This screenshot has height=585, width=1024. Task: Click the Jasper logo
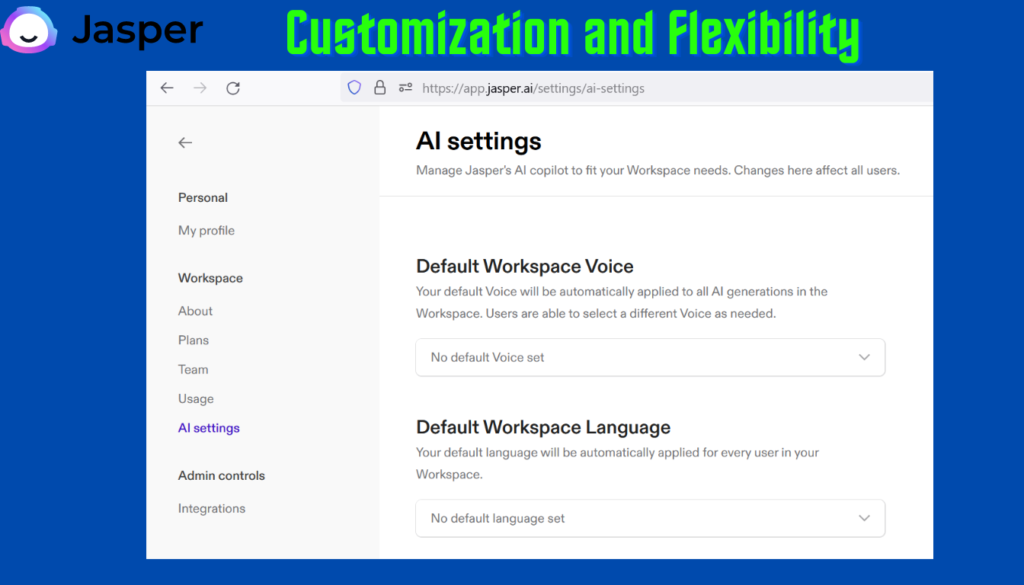point(102,30)
